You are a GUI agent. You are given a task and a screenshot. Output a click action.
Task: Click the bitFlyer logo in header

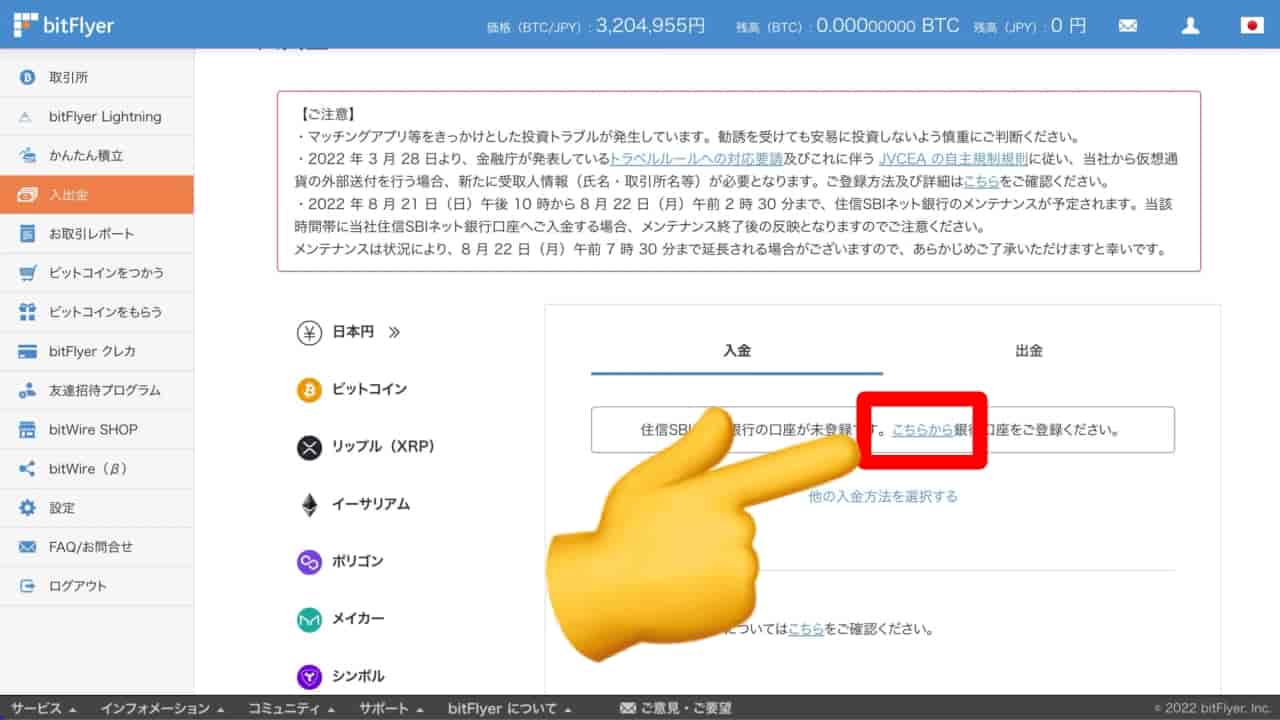[64, 25]
